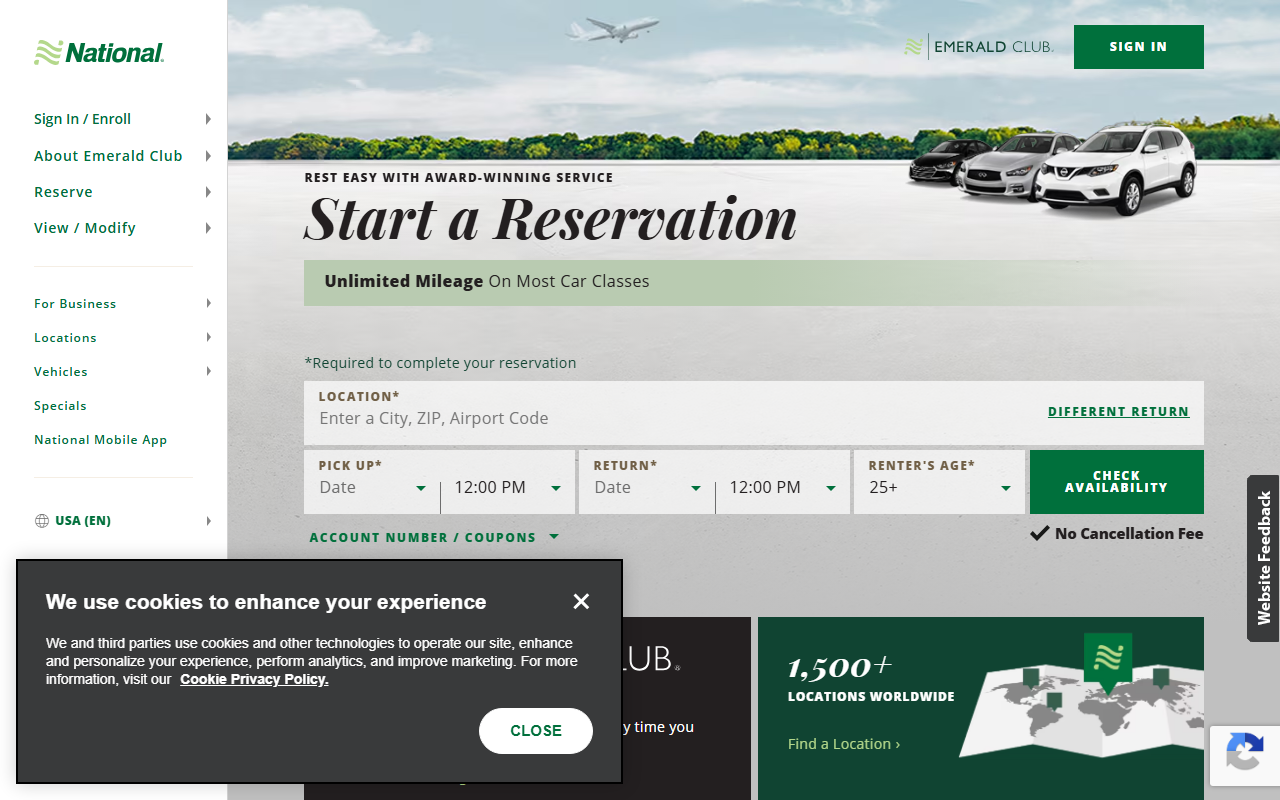Open the Return date dropdown
The width and height of the screenshot is (1280, 800).
click(648, 488)
